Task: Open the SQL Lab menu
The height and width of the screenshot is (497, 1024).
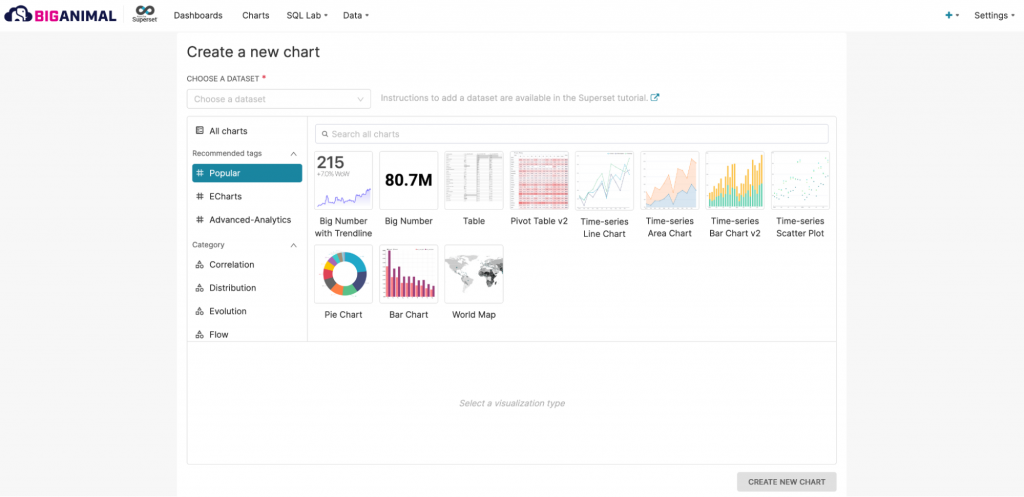Action: coord(306,16)
